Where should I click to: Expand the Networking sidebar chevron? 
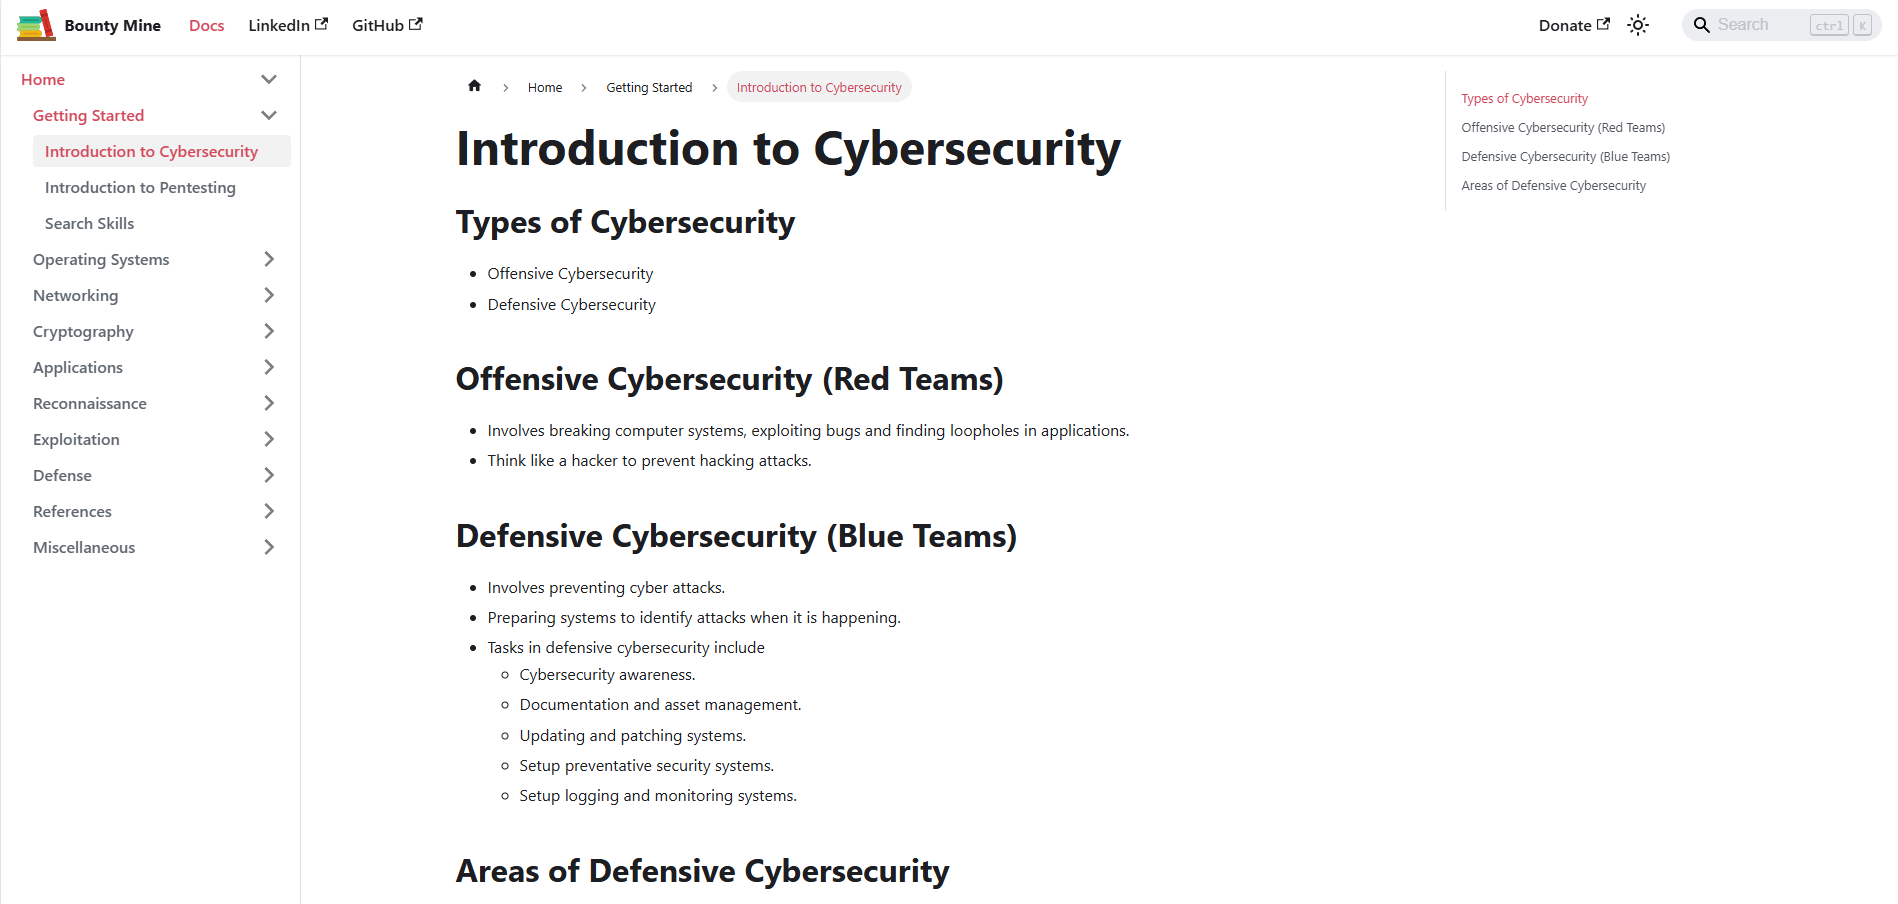pyautogui.click(x=269, y=295)
